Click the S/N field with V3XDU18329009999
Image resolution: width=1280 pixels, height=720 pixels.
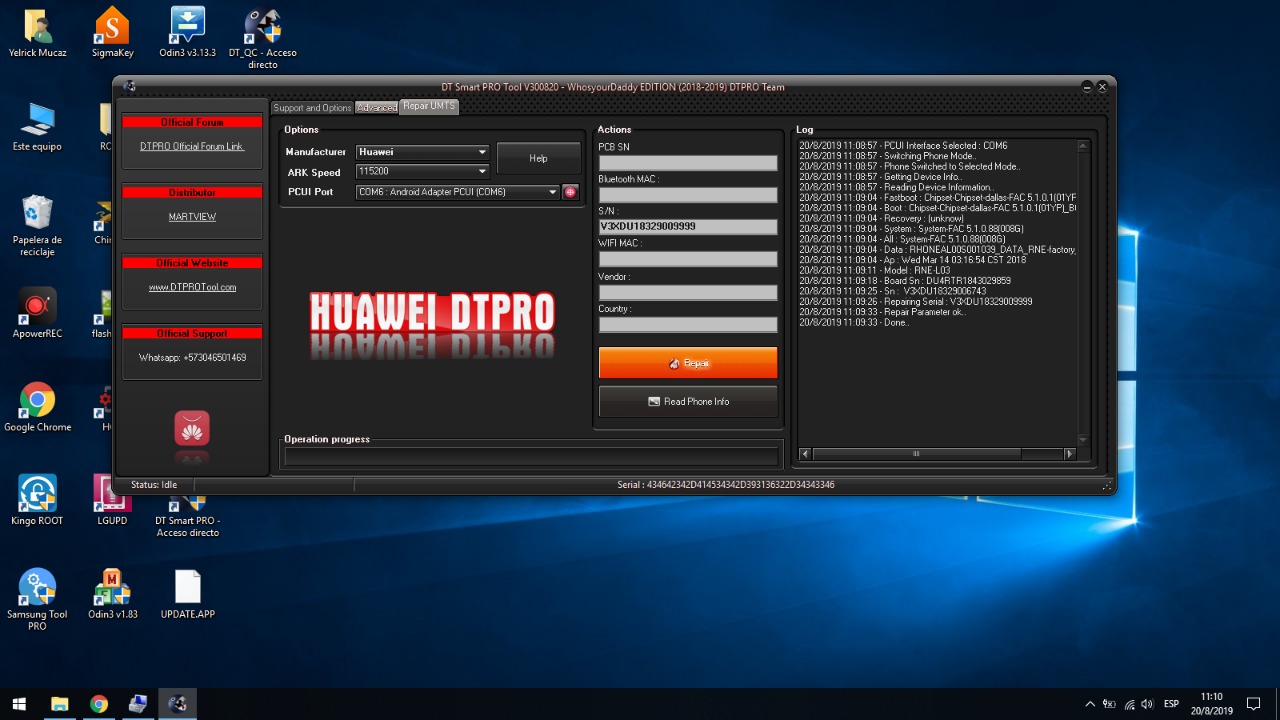tap(688, 227)
